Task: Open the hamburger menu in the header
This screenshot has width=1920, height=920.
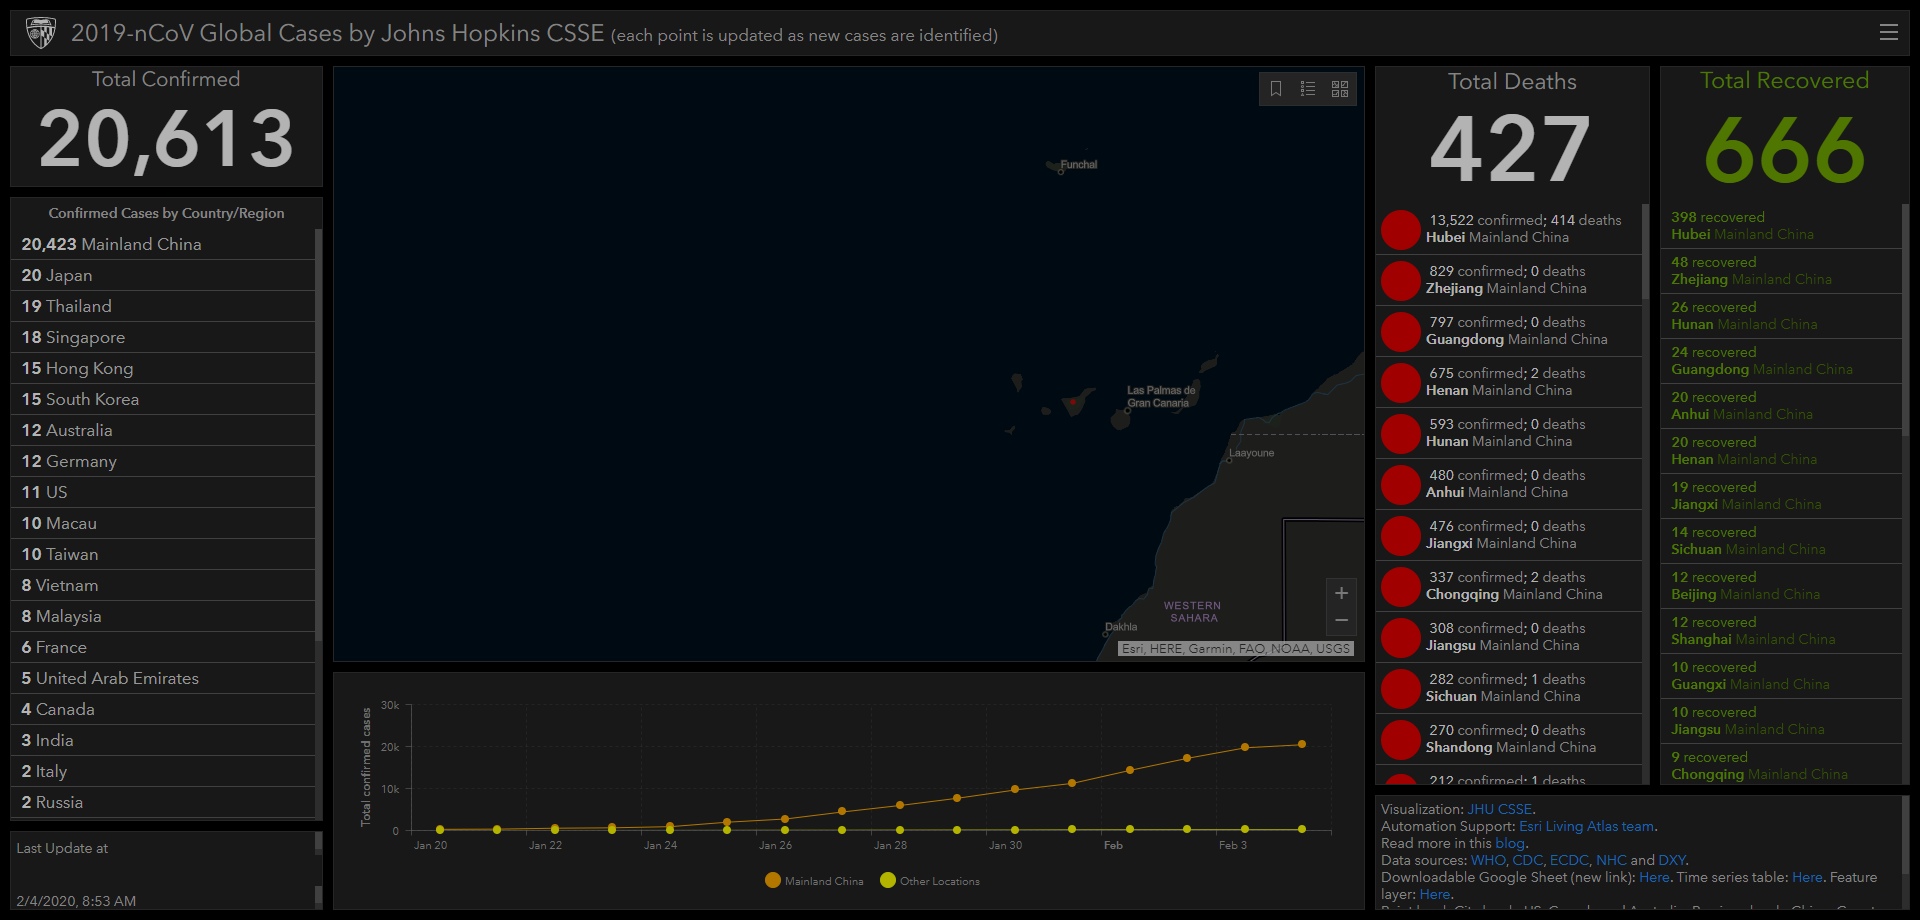Action: click(x=1888, y=33)
